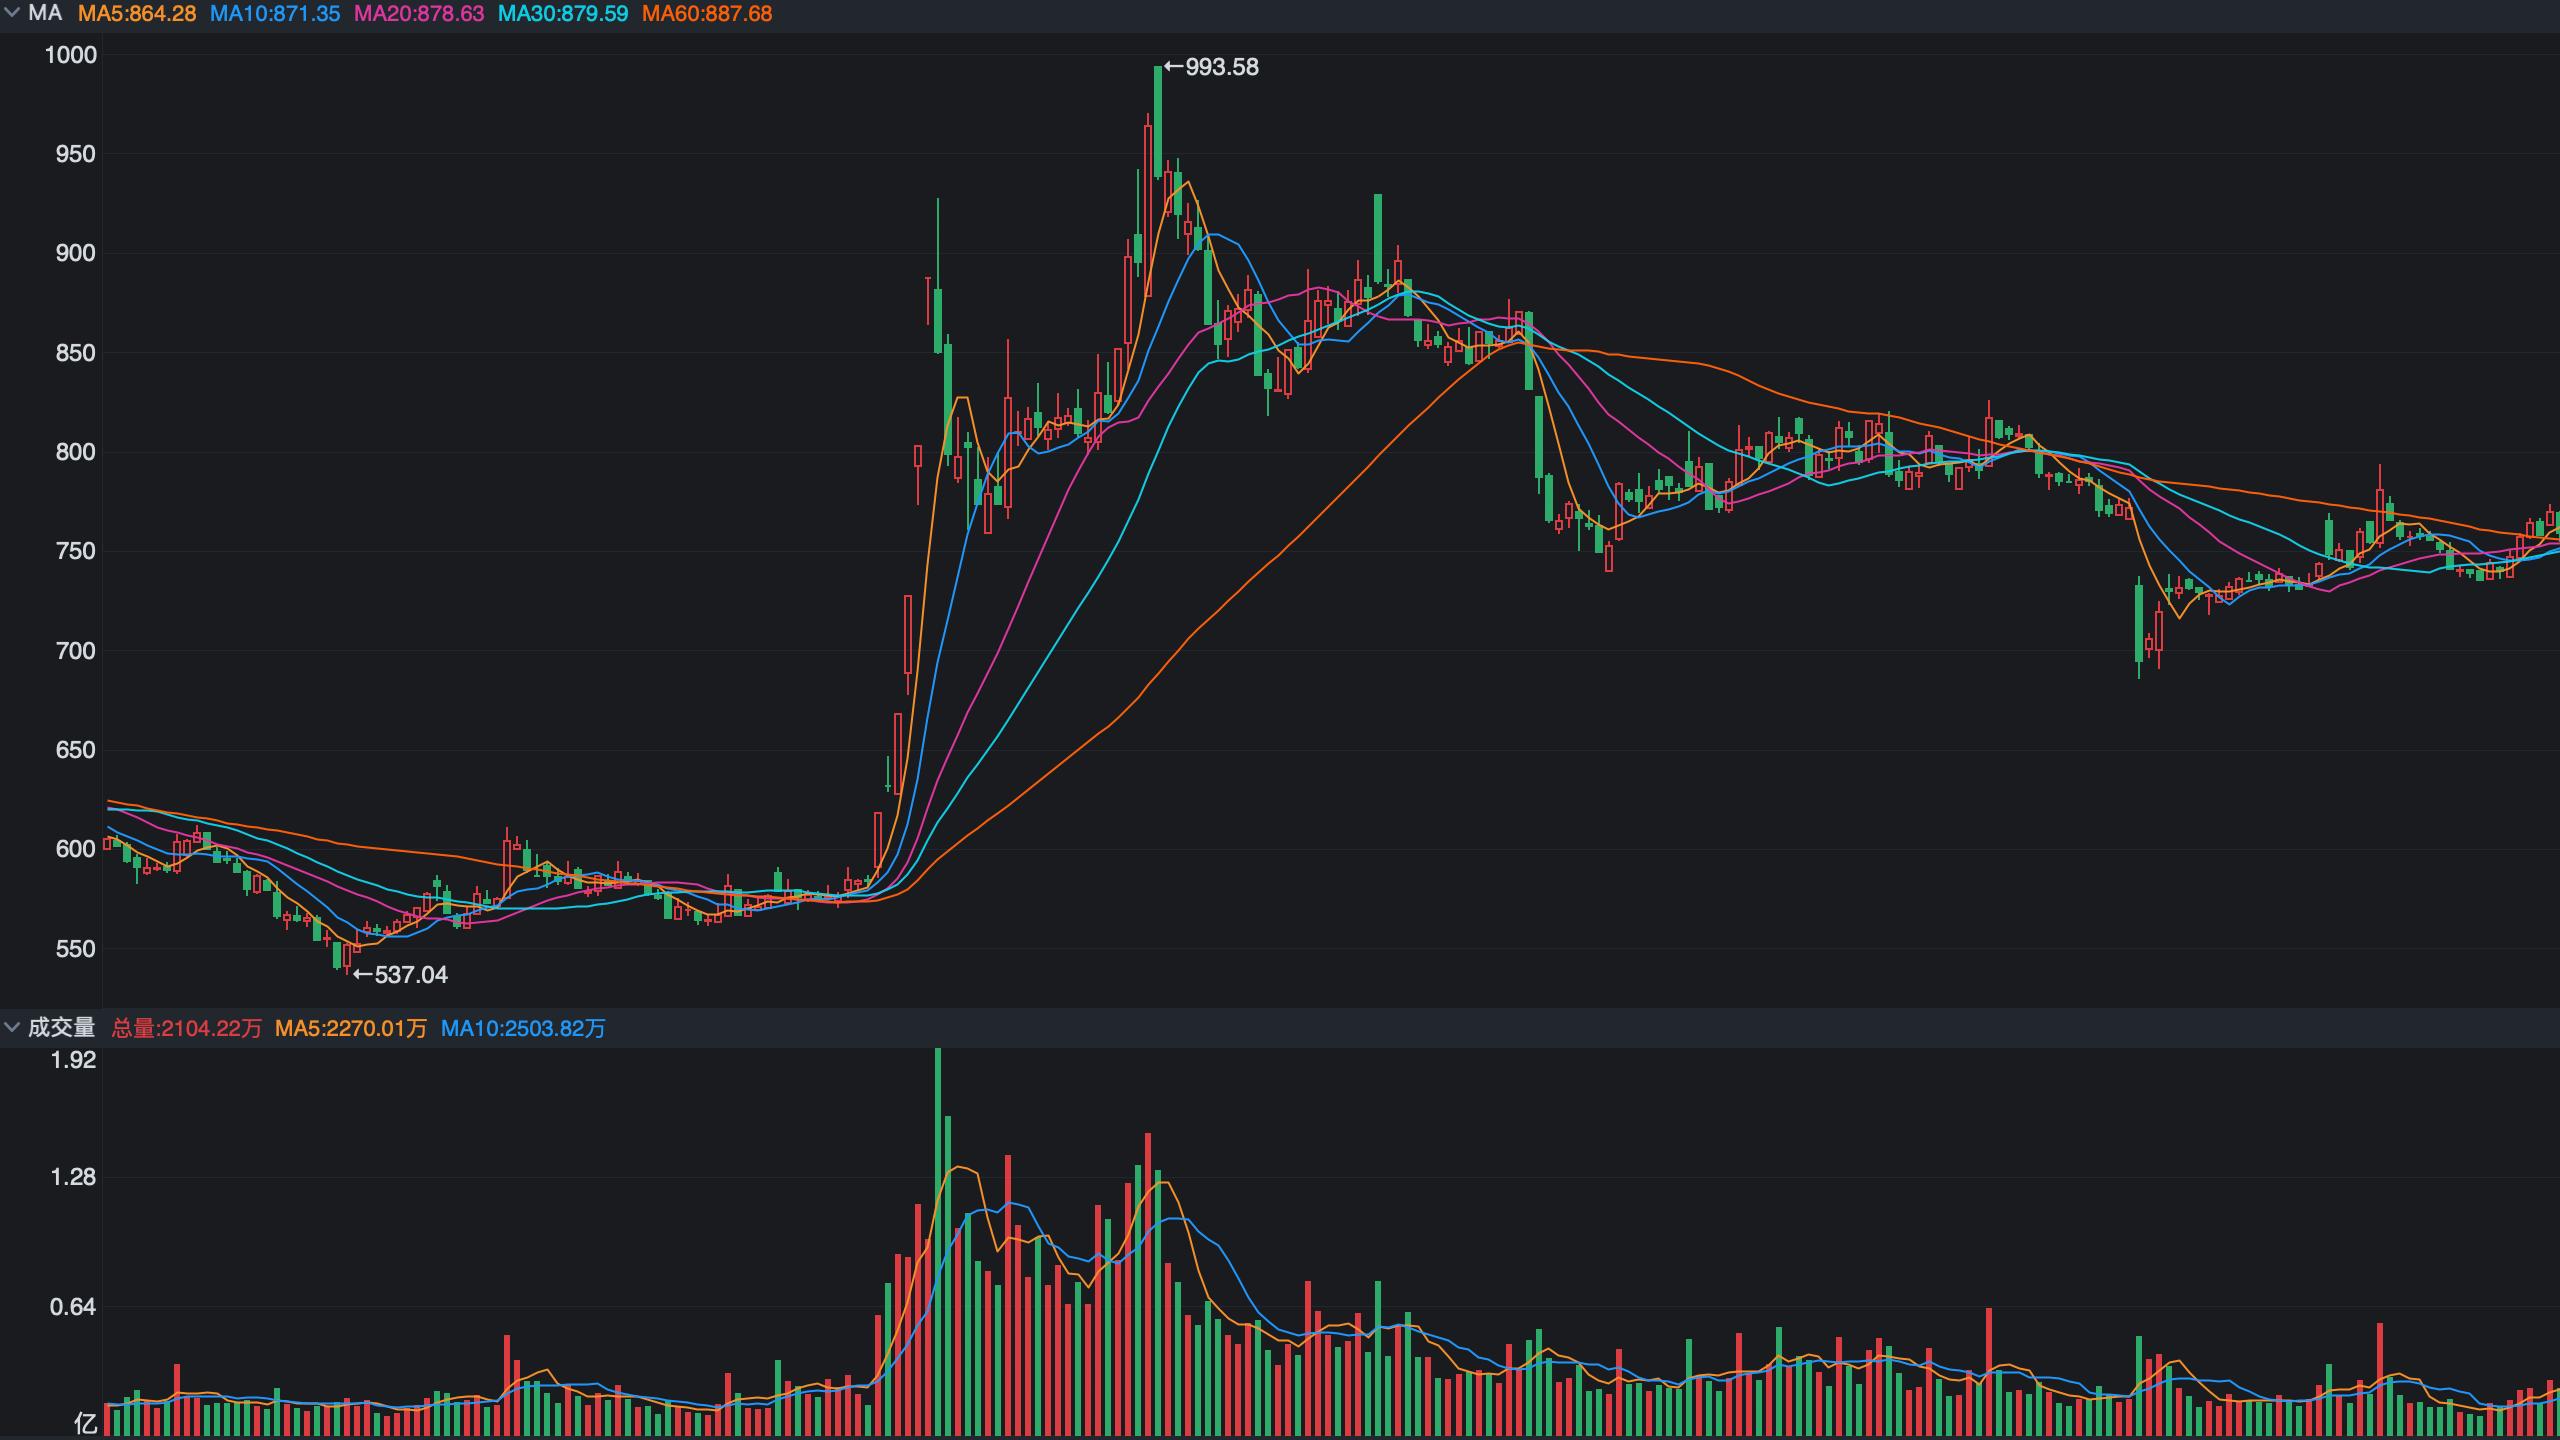Click the 993.58 high price marker

[1211, 67]
